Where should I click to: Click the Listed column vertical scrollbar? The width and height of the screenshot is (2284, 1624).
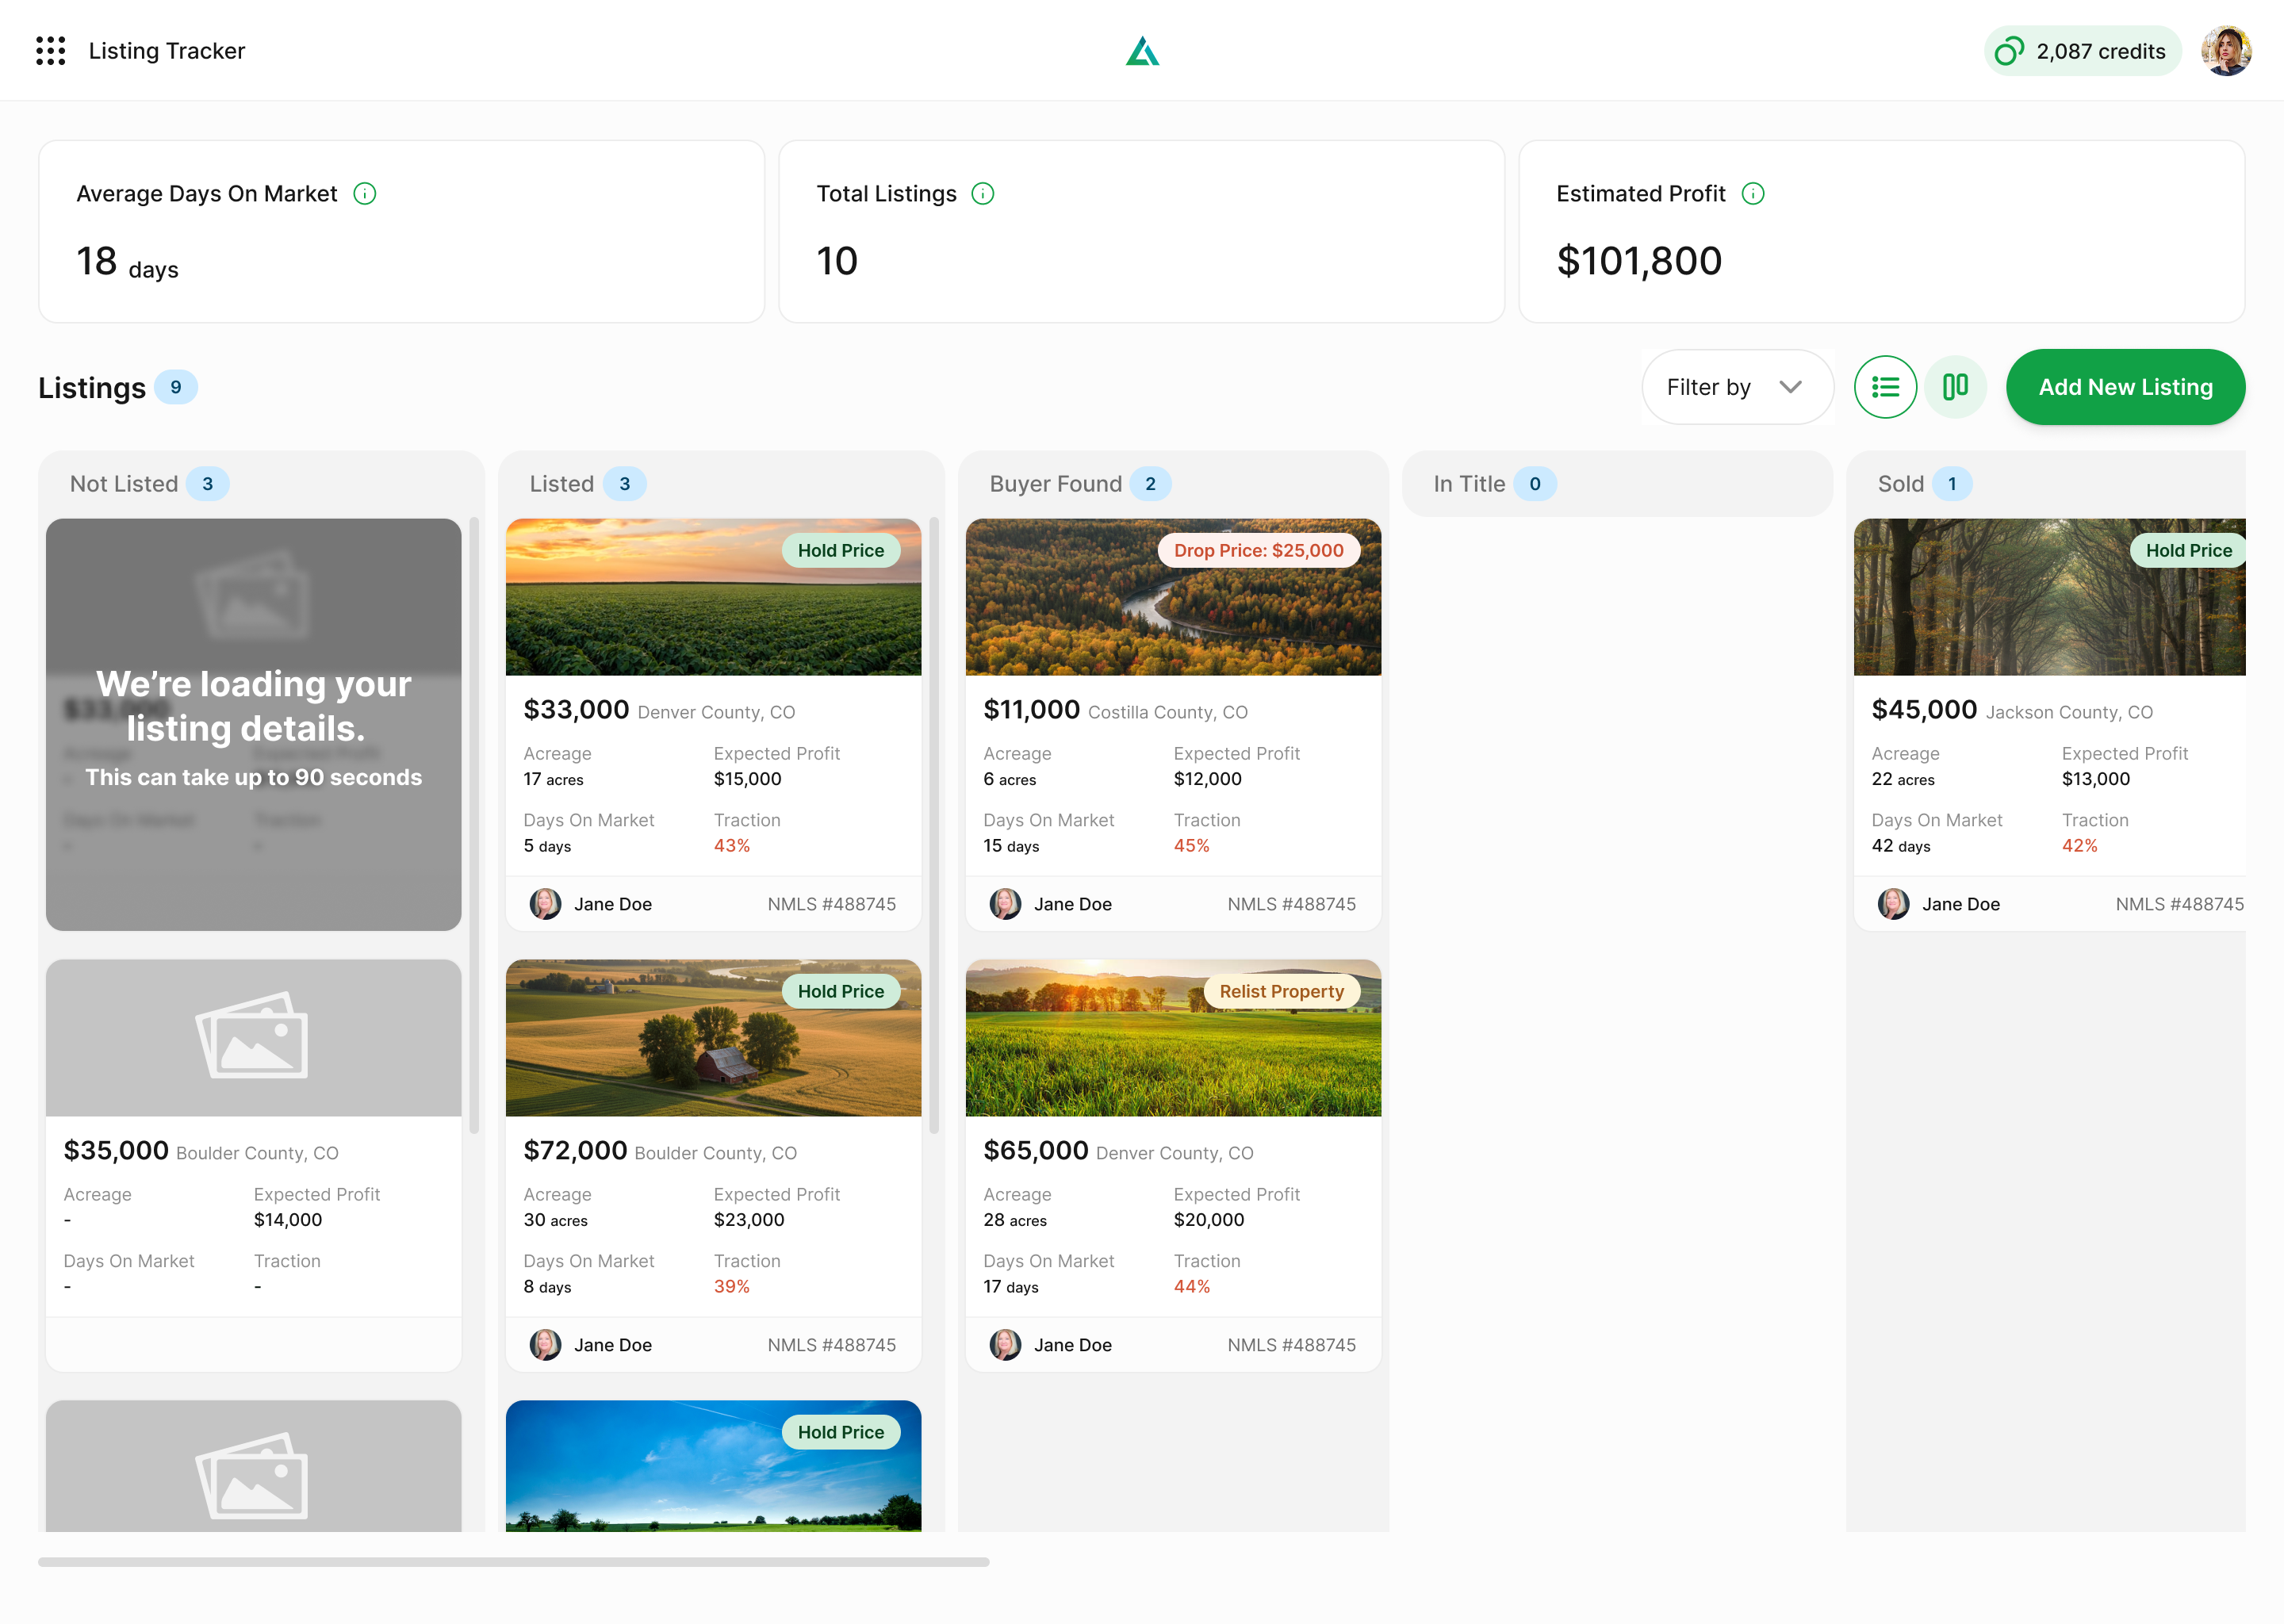934,825
